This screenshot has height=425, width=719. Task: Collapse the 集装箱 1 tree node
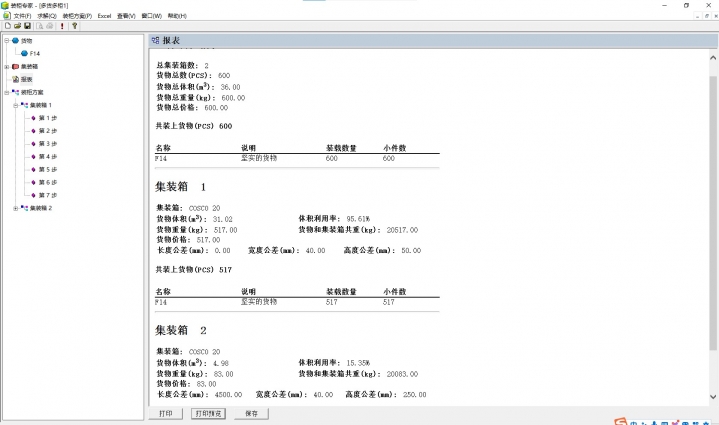16,105
